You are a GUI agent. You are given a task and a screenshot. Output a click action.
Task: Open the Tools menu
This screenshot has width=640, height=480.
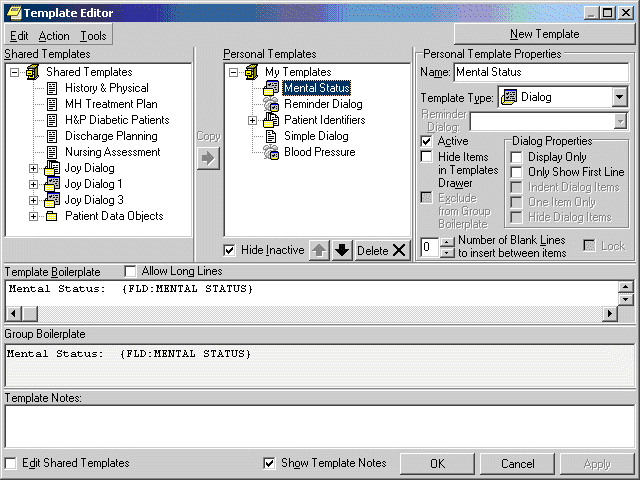tap(93, 36)
